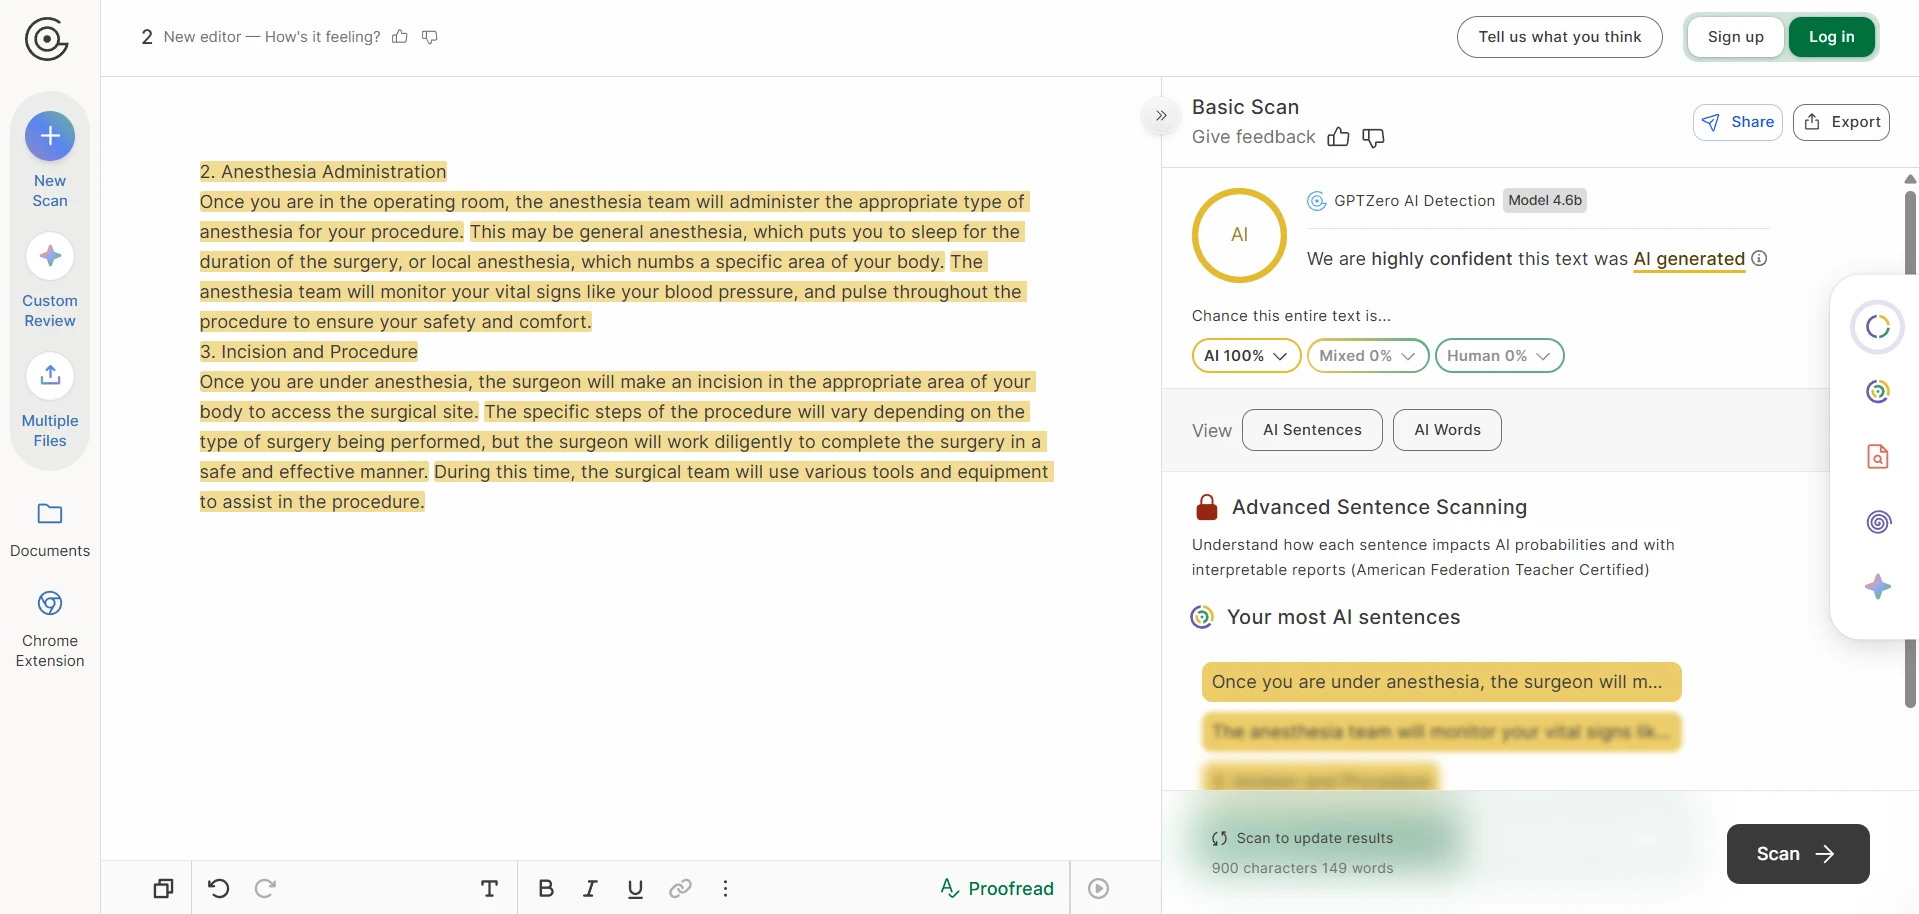Insert a link with chain icon

click(680, 888)
